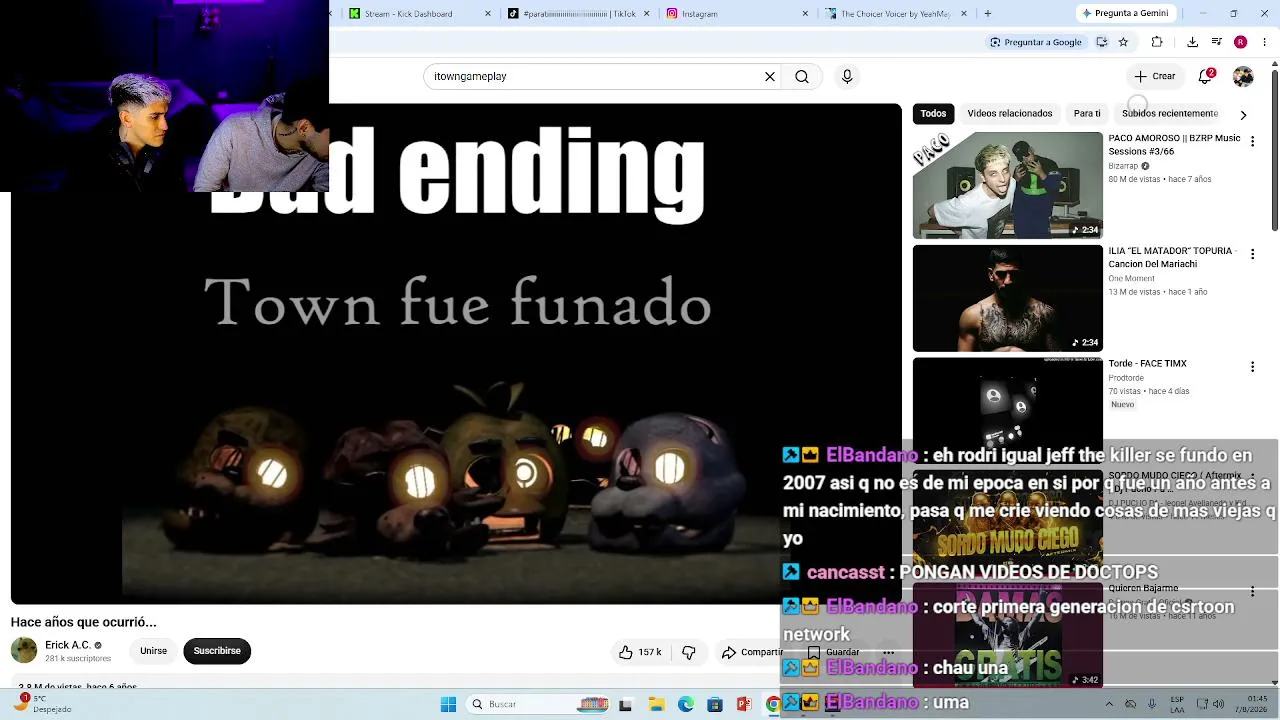Image resolution: width=1280 pixels, height=720 pixels.
Task: Bookmark this page with the star icon
Action: point(1123,42)
